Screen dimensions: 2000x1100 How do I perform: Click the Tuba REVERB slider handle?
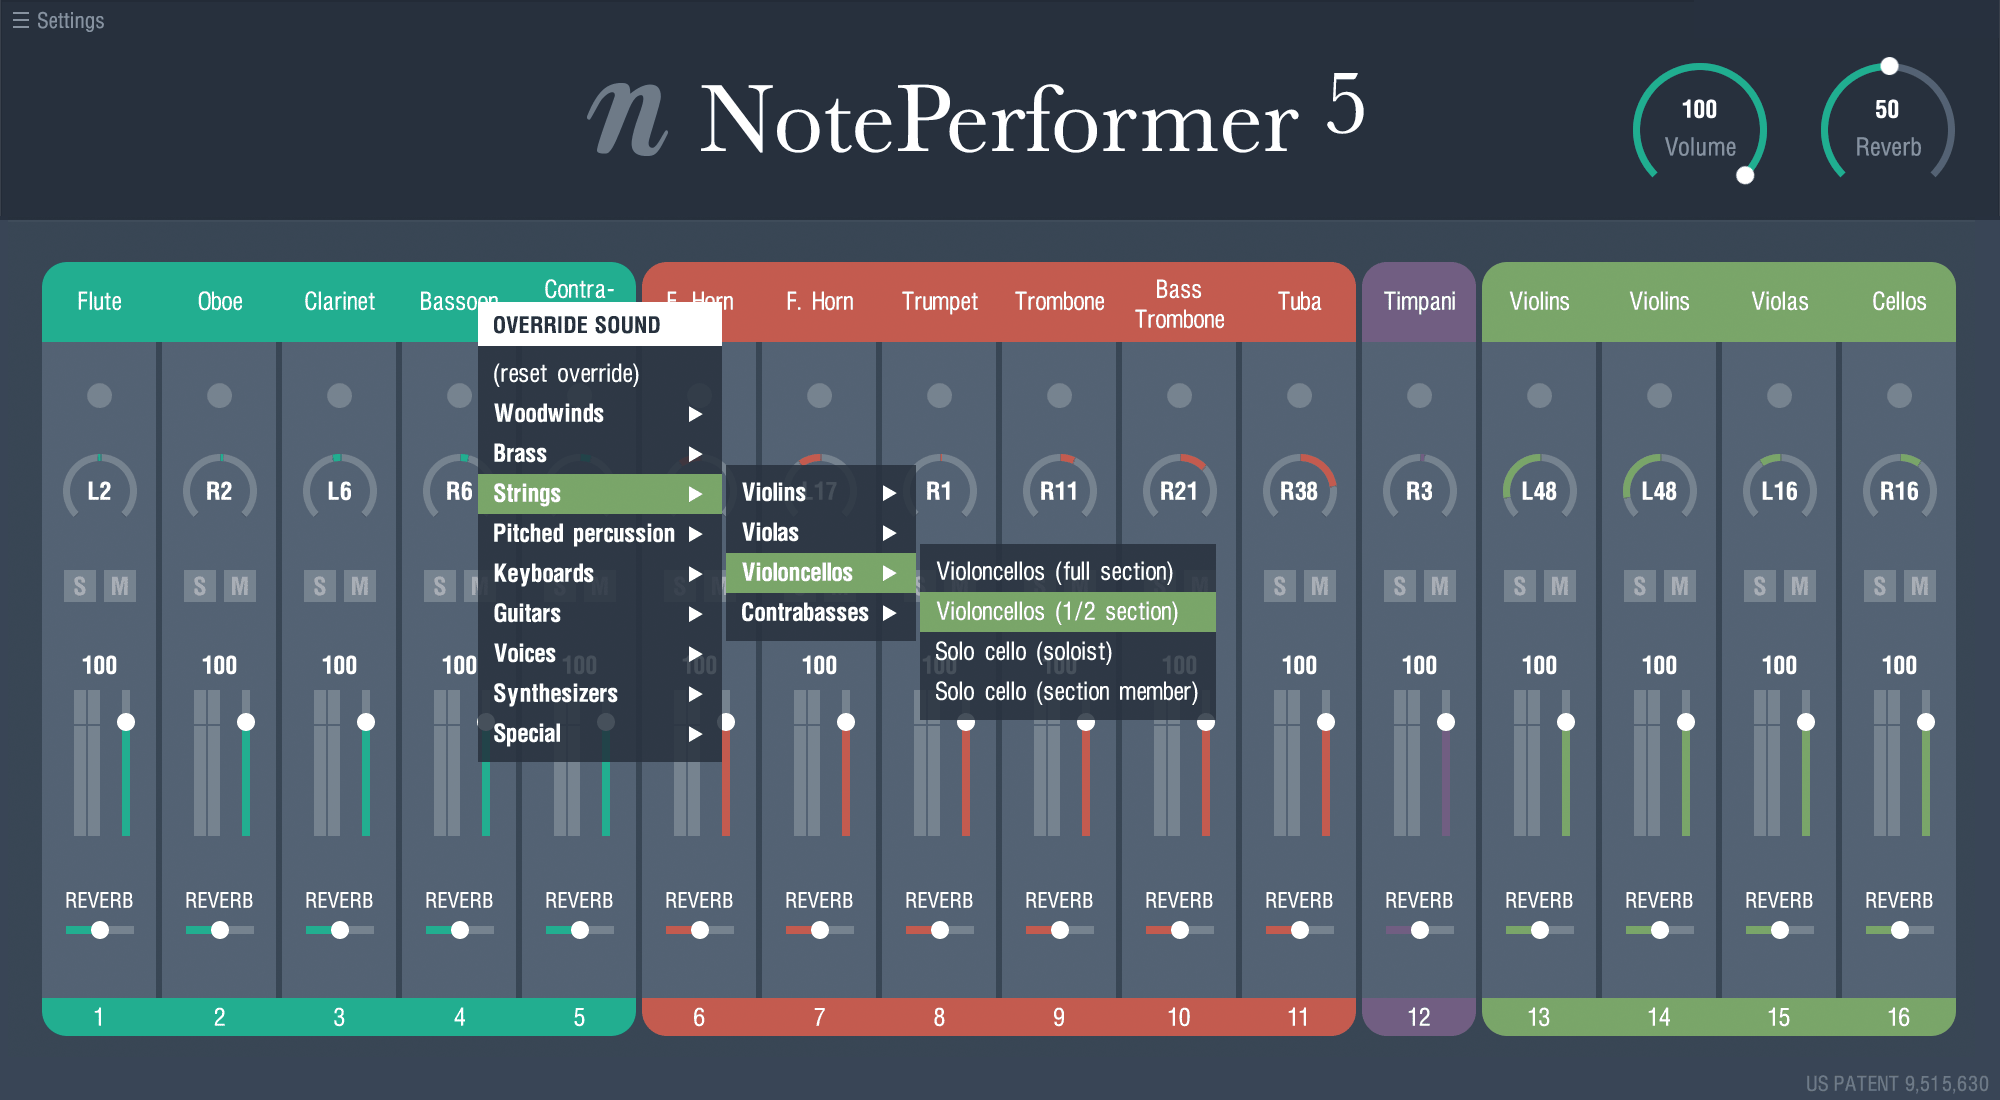click(1300, 930)
